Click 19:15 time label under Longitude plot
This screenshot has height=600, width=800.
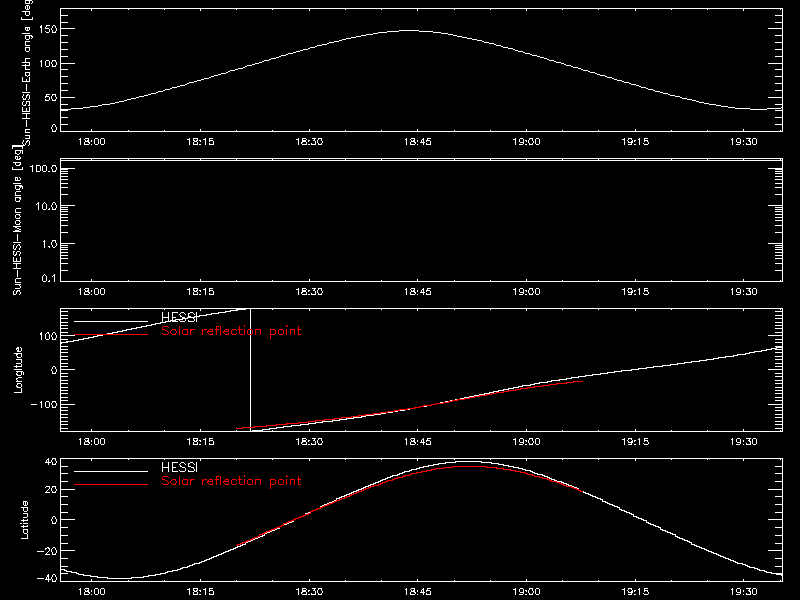pos(635,442)
